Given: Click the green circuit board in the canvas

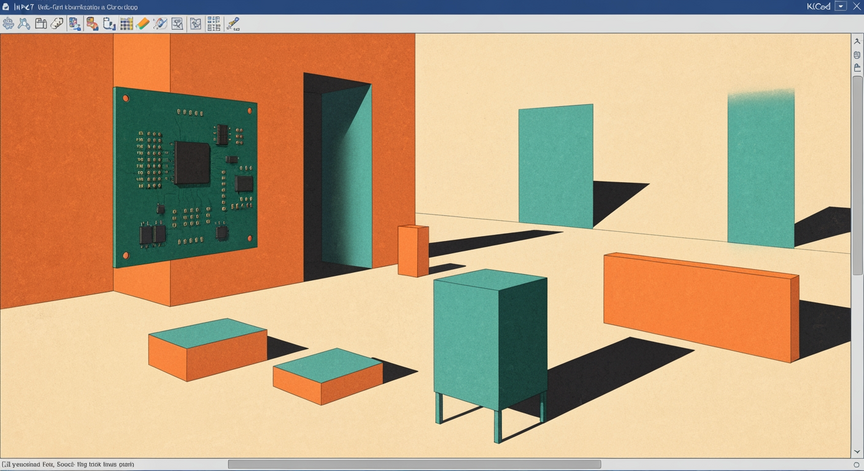Looking at the screenshot, I should point(185,177).
